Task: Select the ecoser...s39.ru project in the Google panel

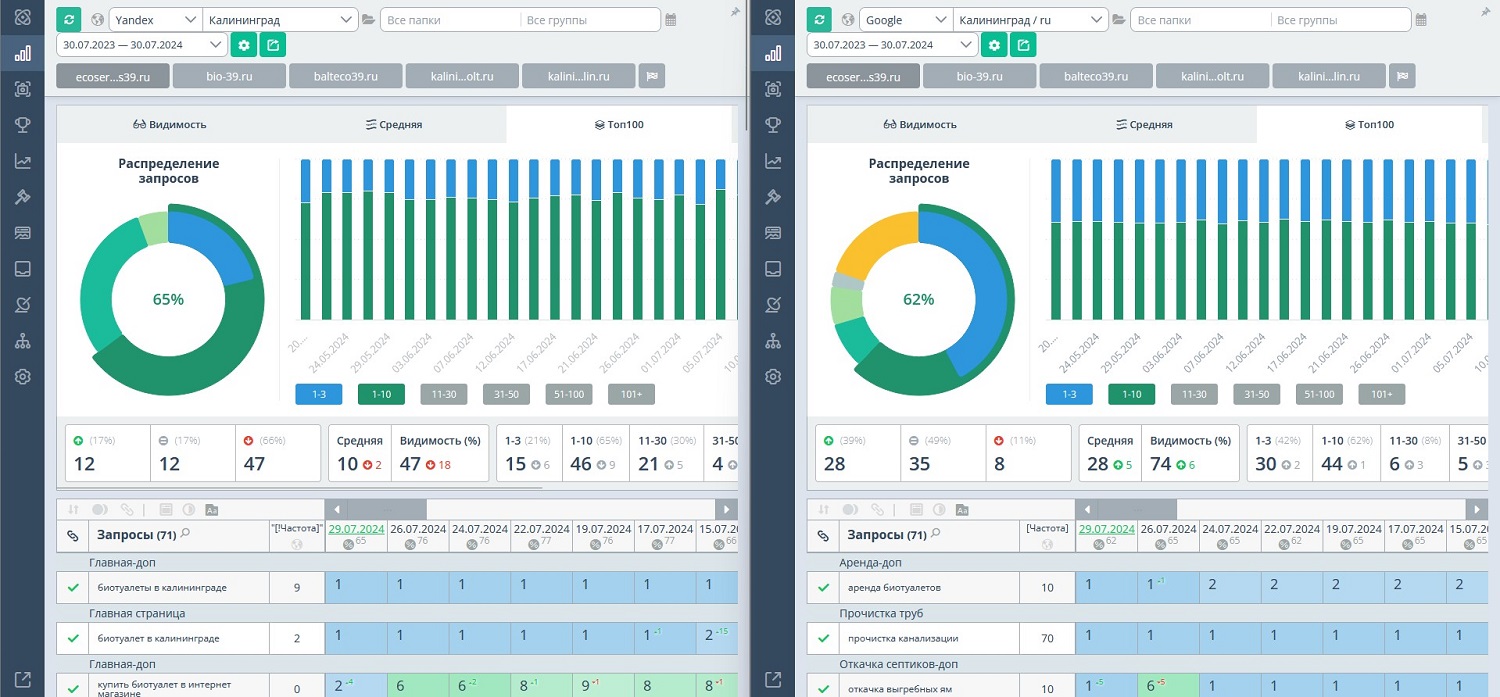Action: [864, 76]
